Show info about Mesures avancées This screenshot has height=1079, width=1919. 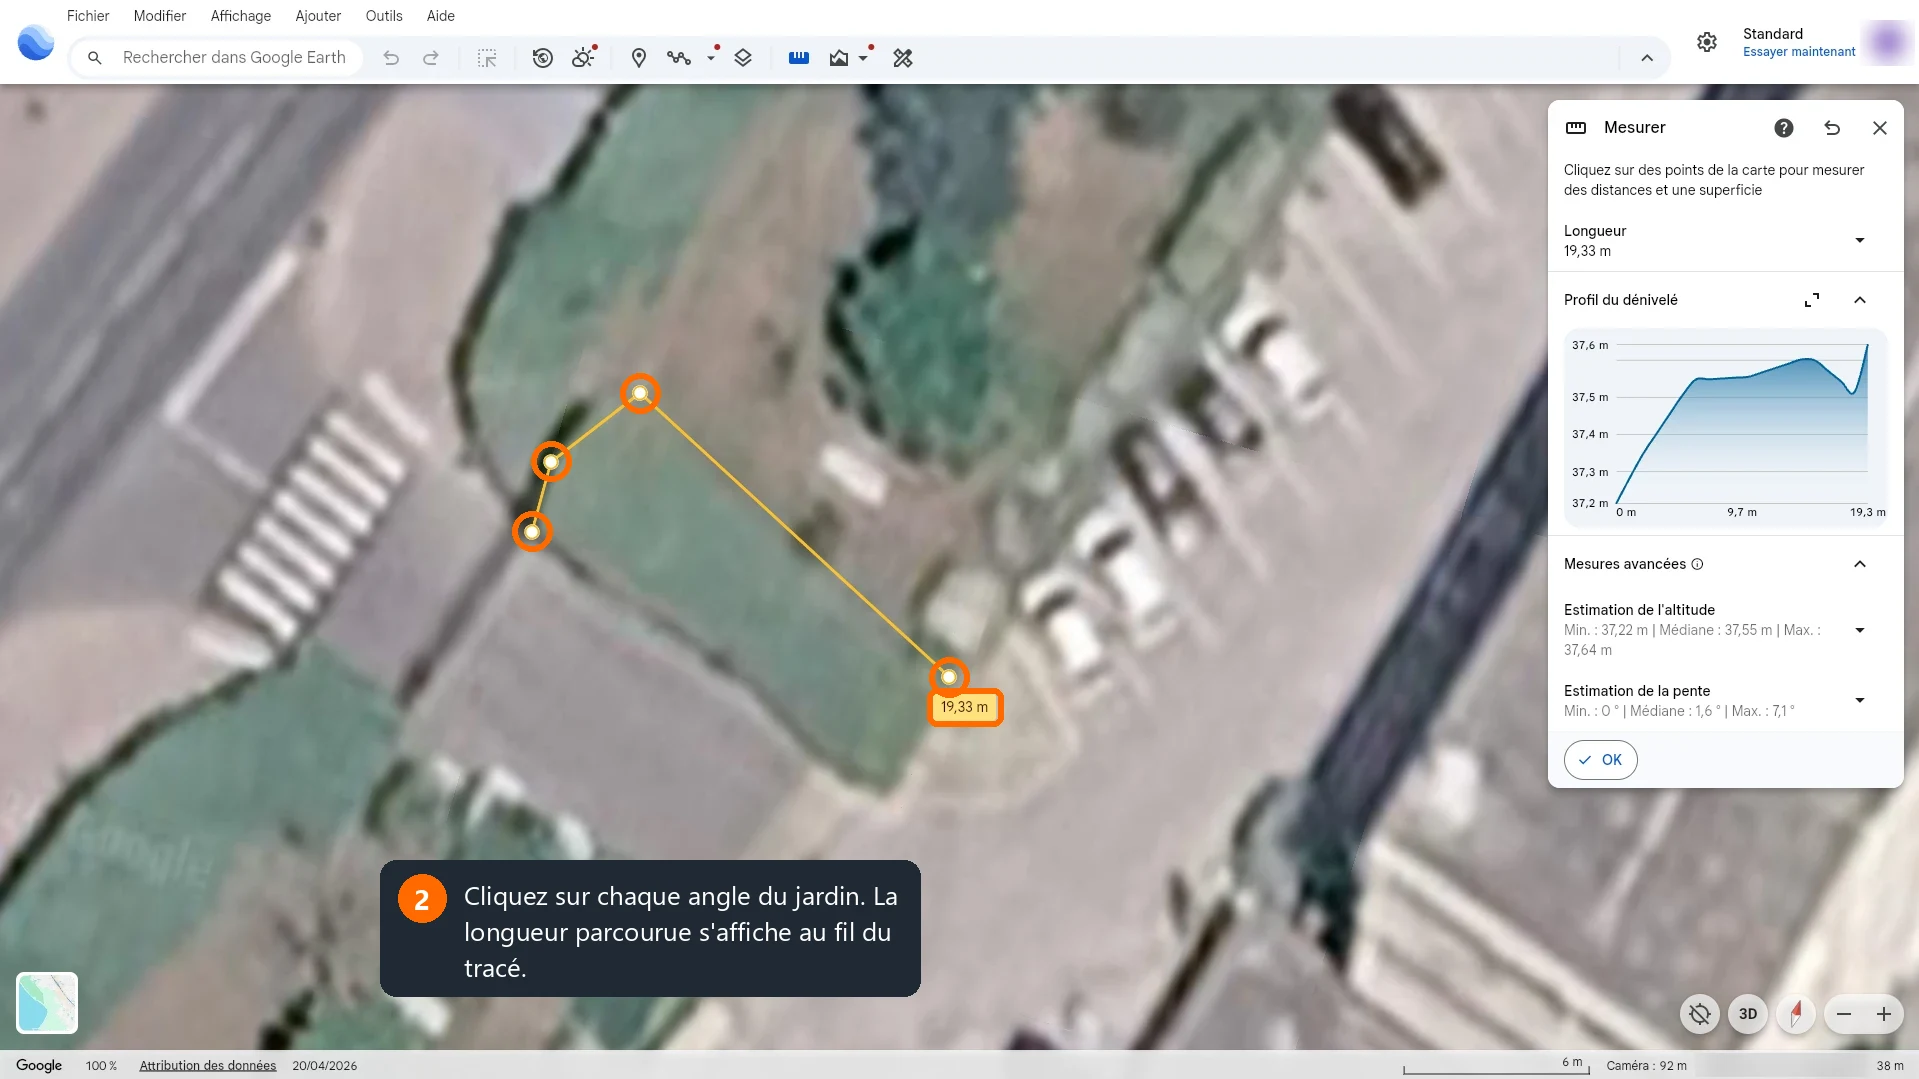coord(1697,564)
